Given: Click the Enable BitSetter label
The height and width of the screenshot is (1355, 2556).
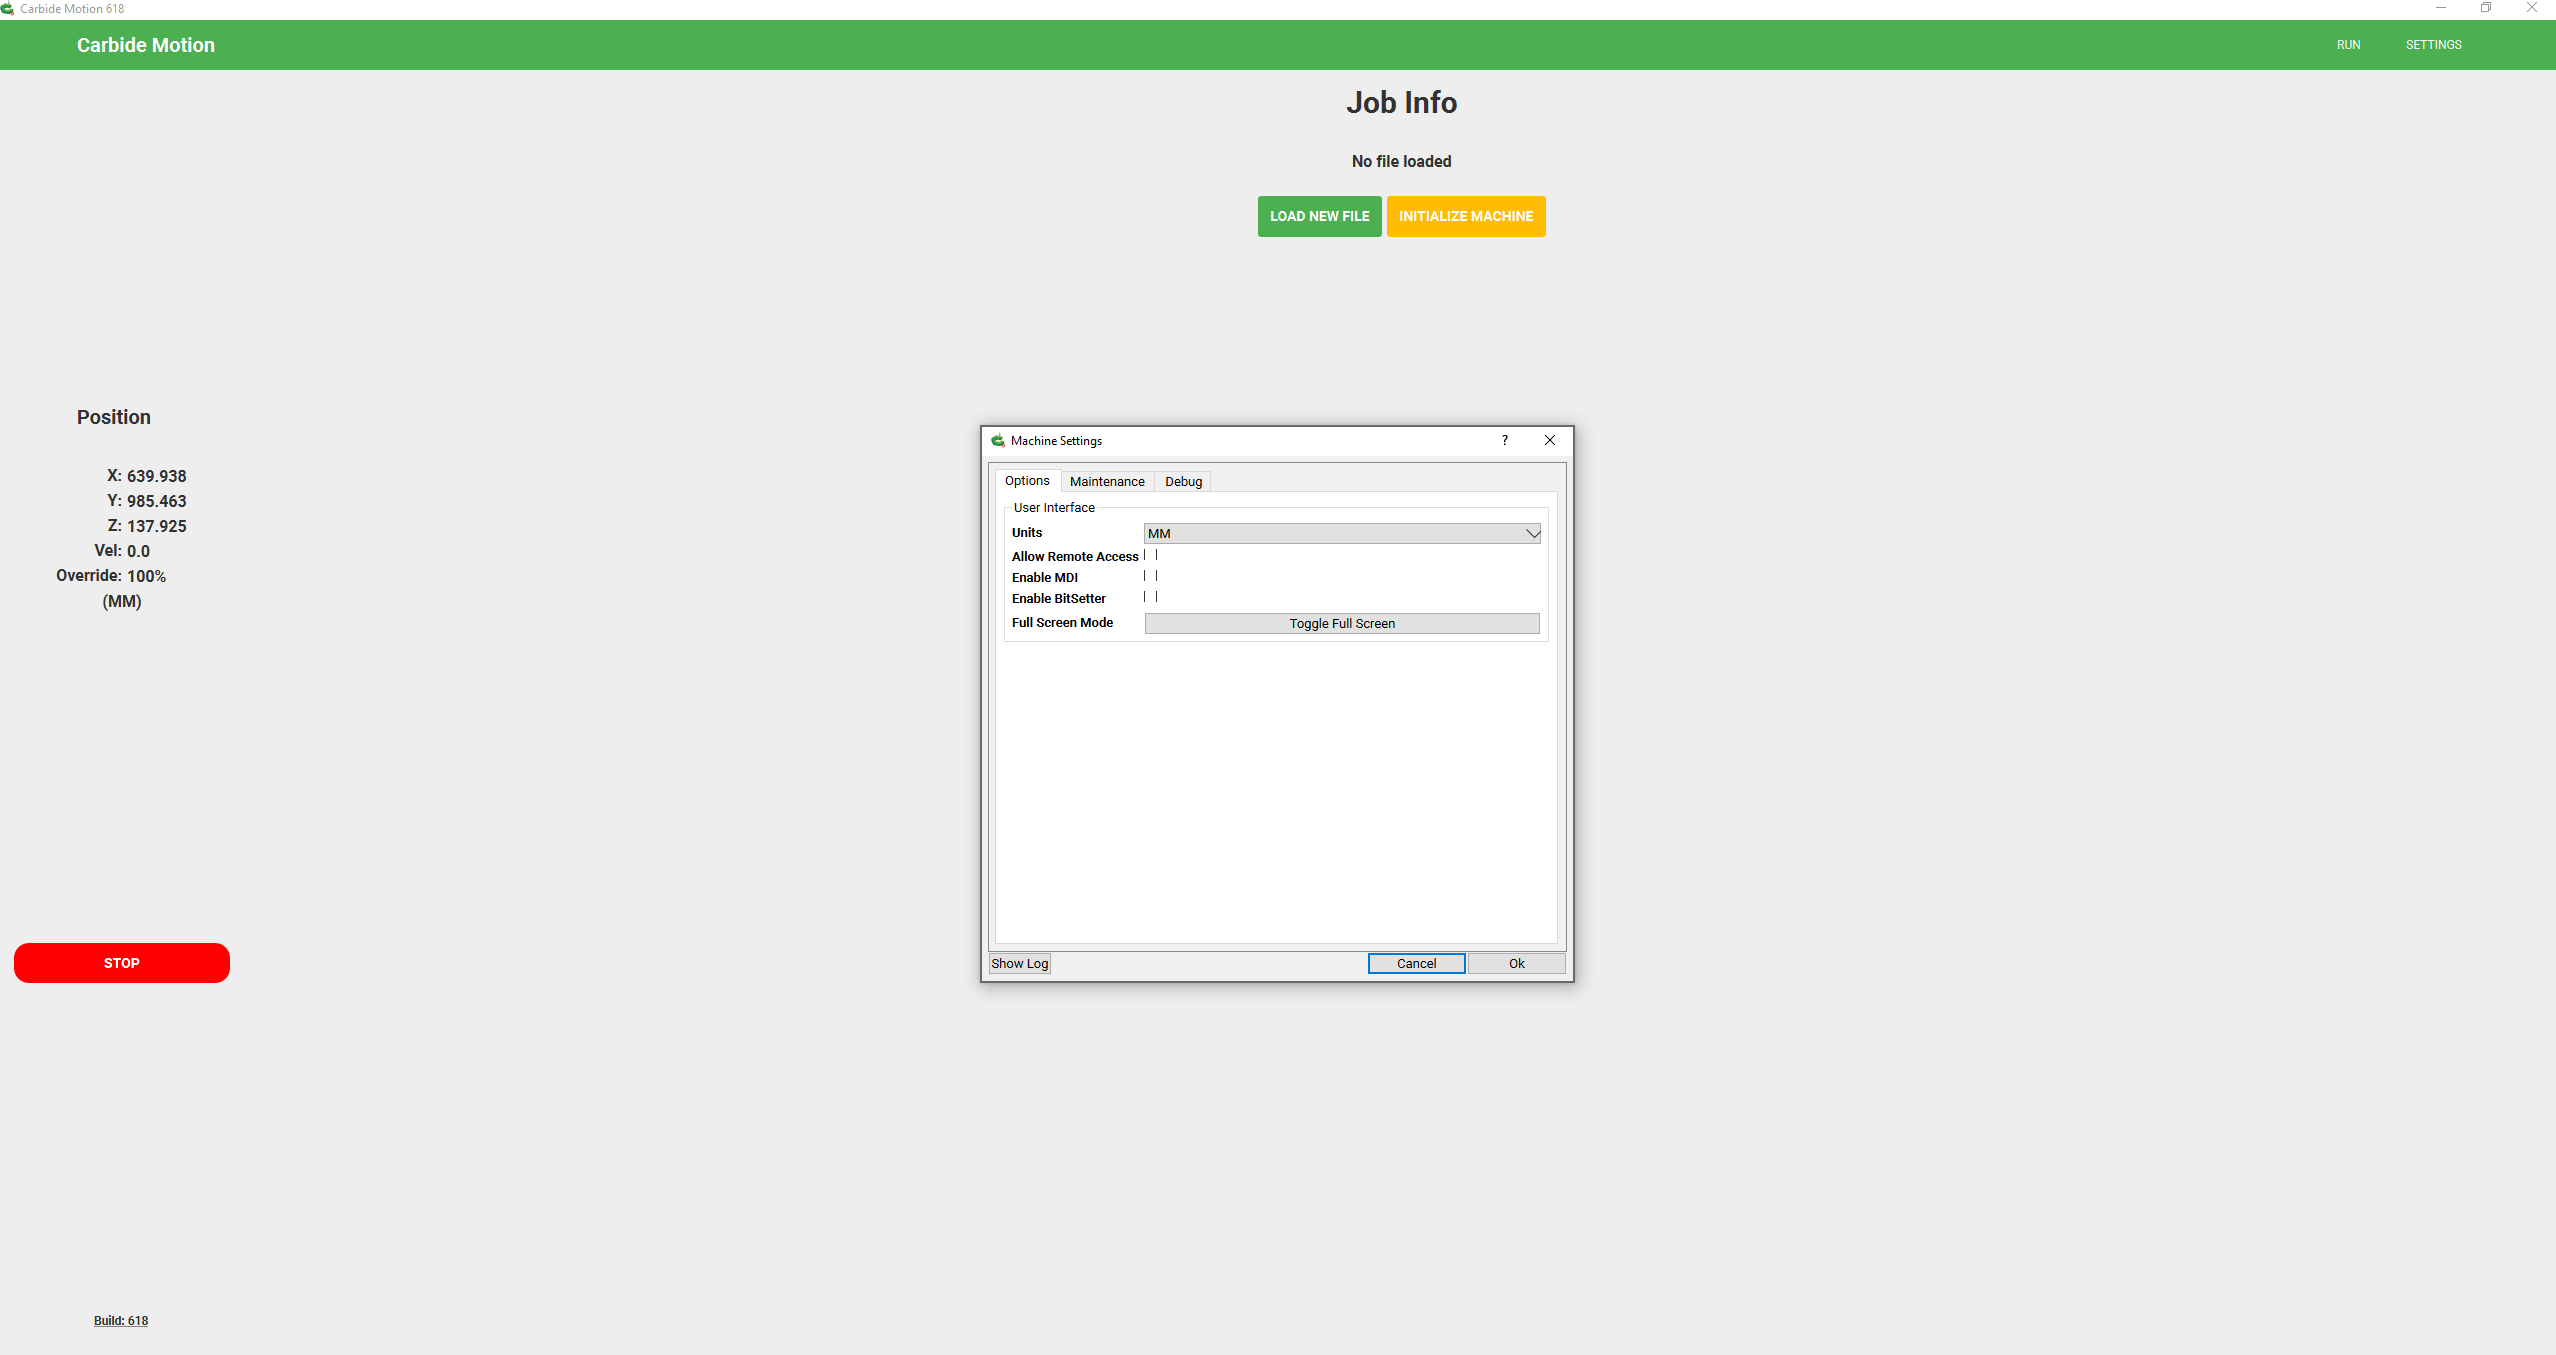Looking at the screenshot, I should tap(1058, 598).
